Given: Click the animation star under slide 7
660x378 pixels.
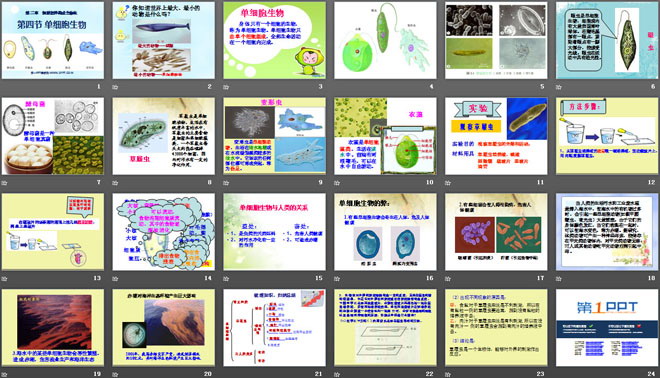Looking at the screenshot, I should [x=5, y=183].
